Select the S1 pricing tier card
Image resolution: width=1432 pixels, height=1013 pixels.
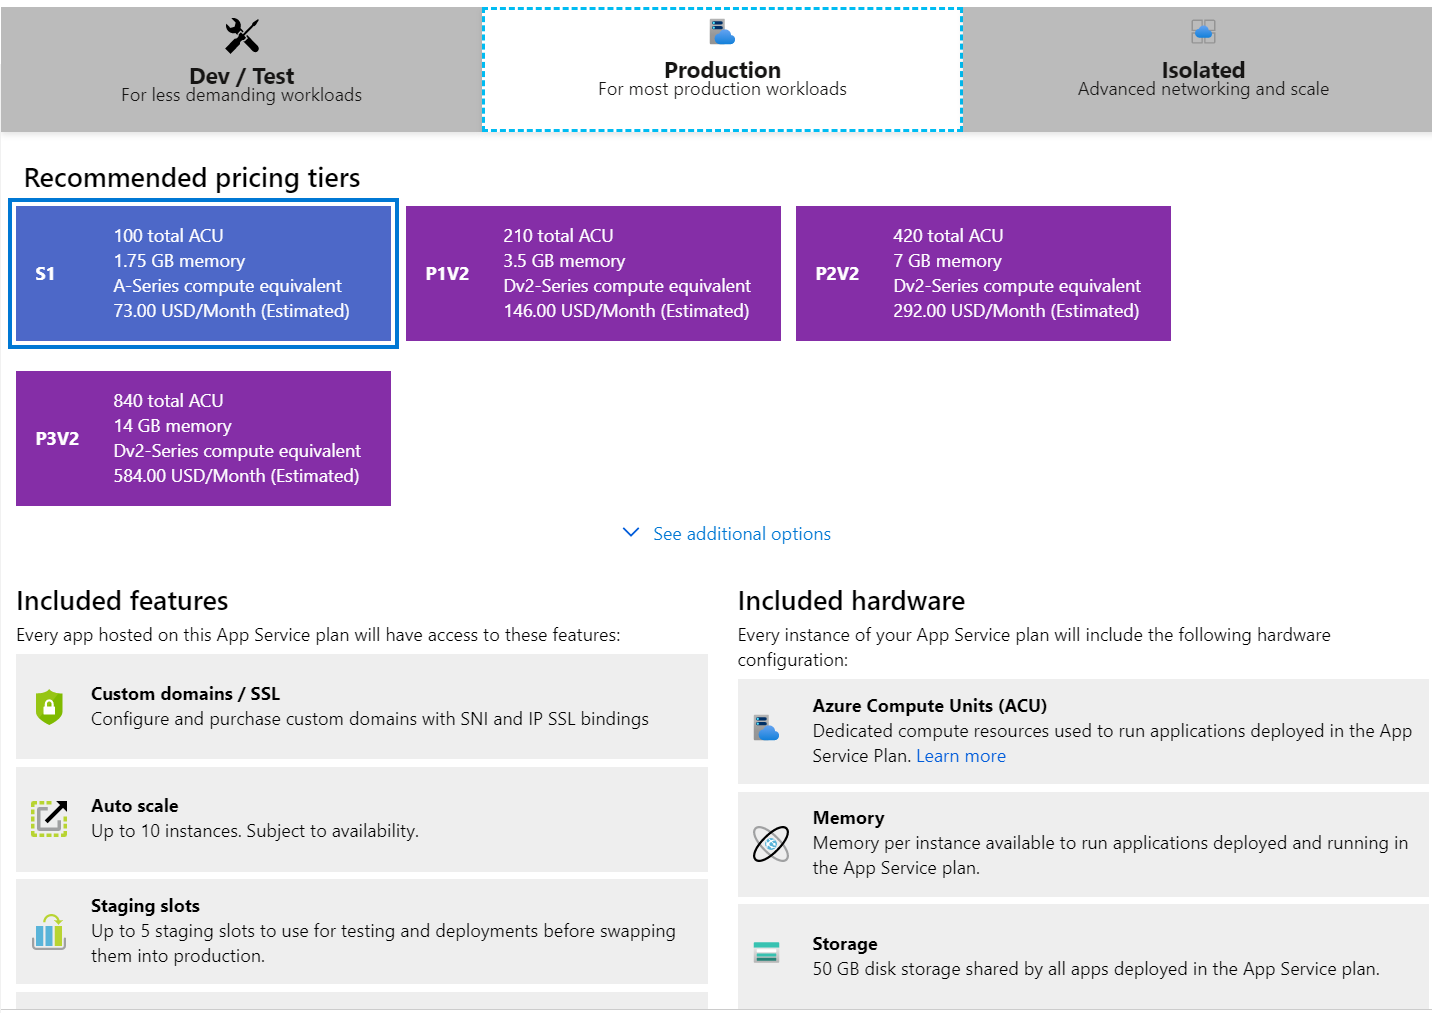coord(203,273)
